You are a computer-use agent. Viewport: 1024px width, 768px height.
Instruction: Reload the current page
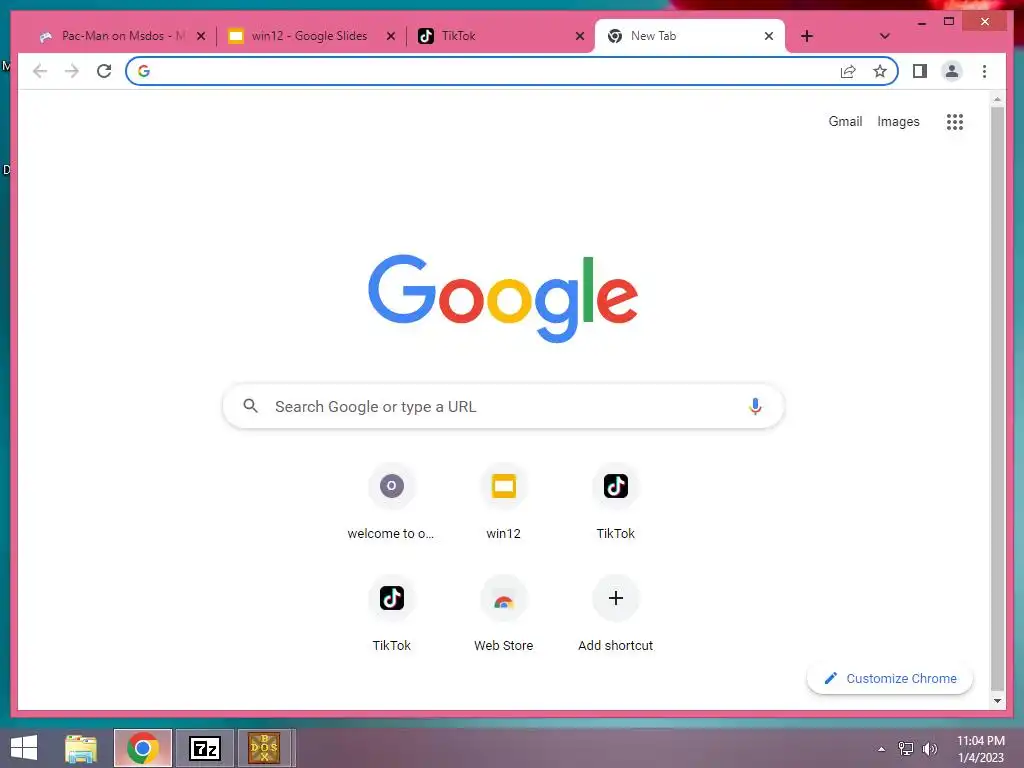104,71
